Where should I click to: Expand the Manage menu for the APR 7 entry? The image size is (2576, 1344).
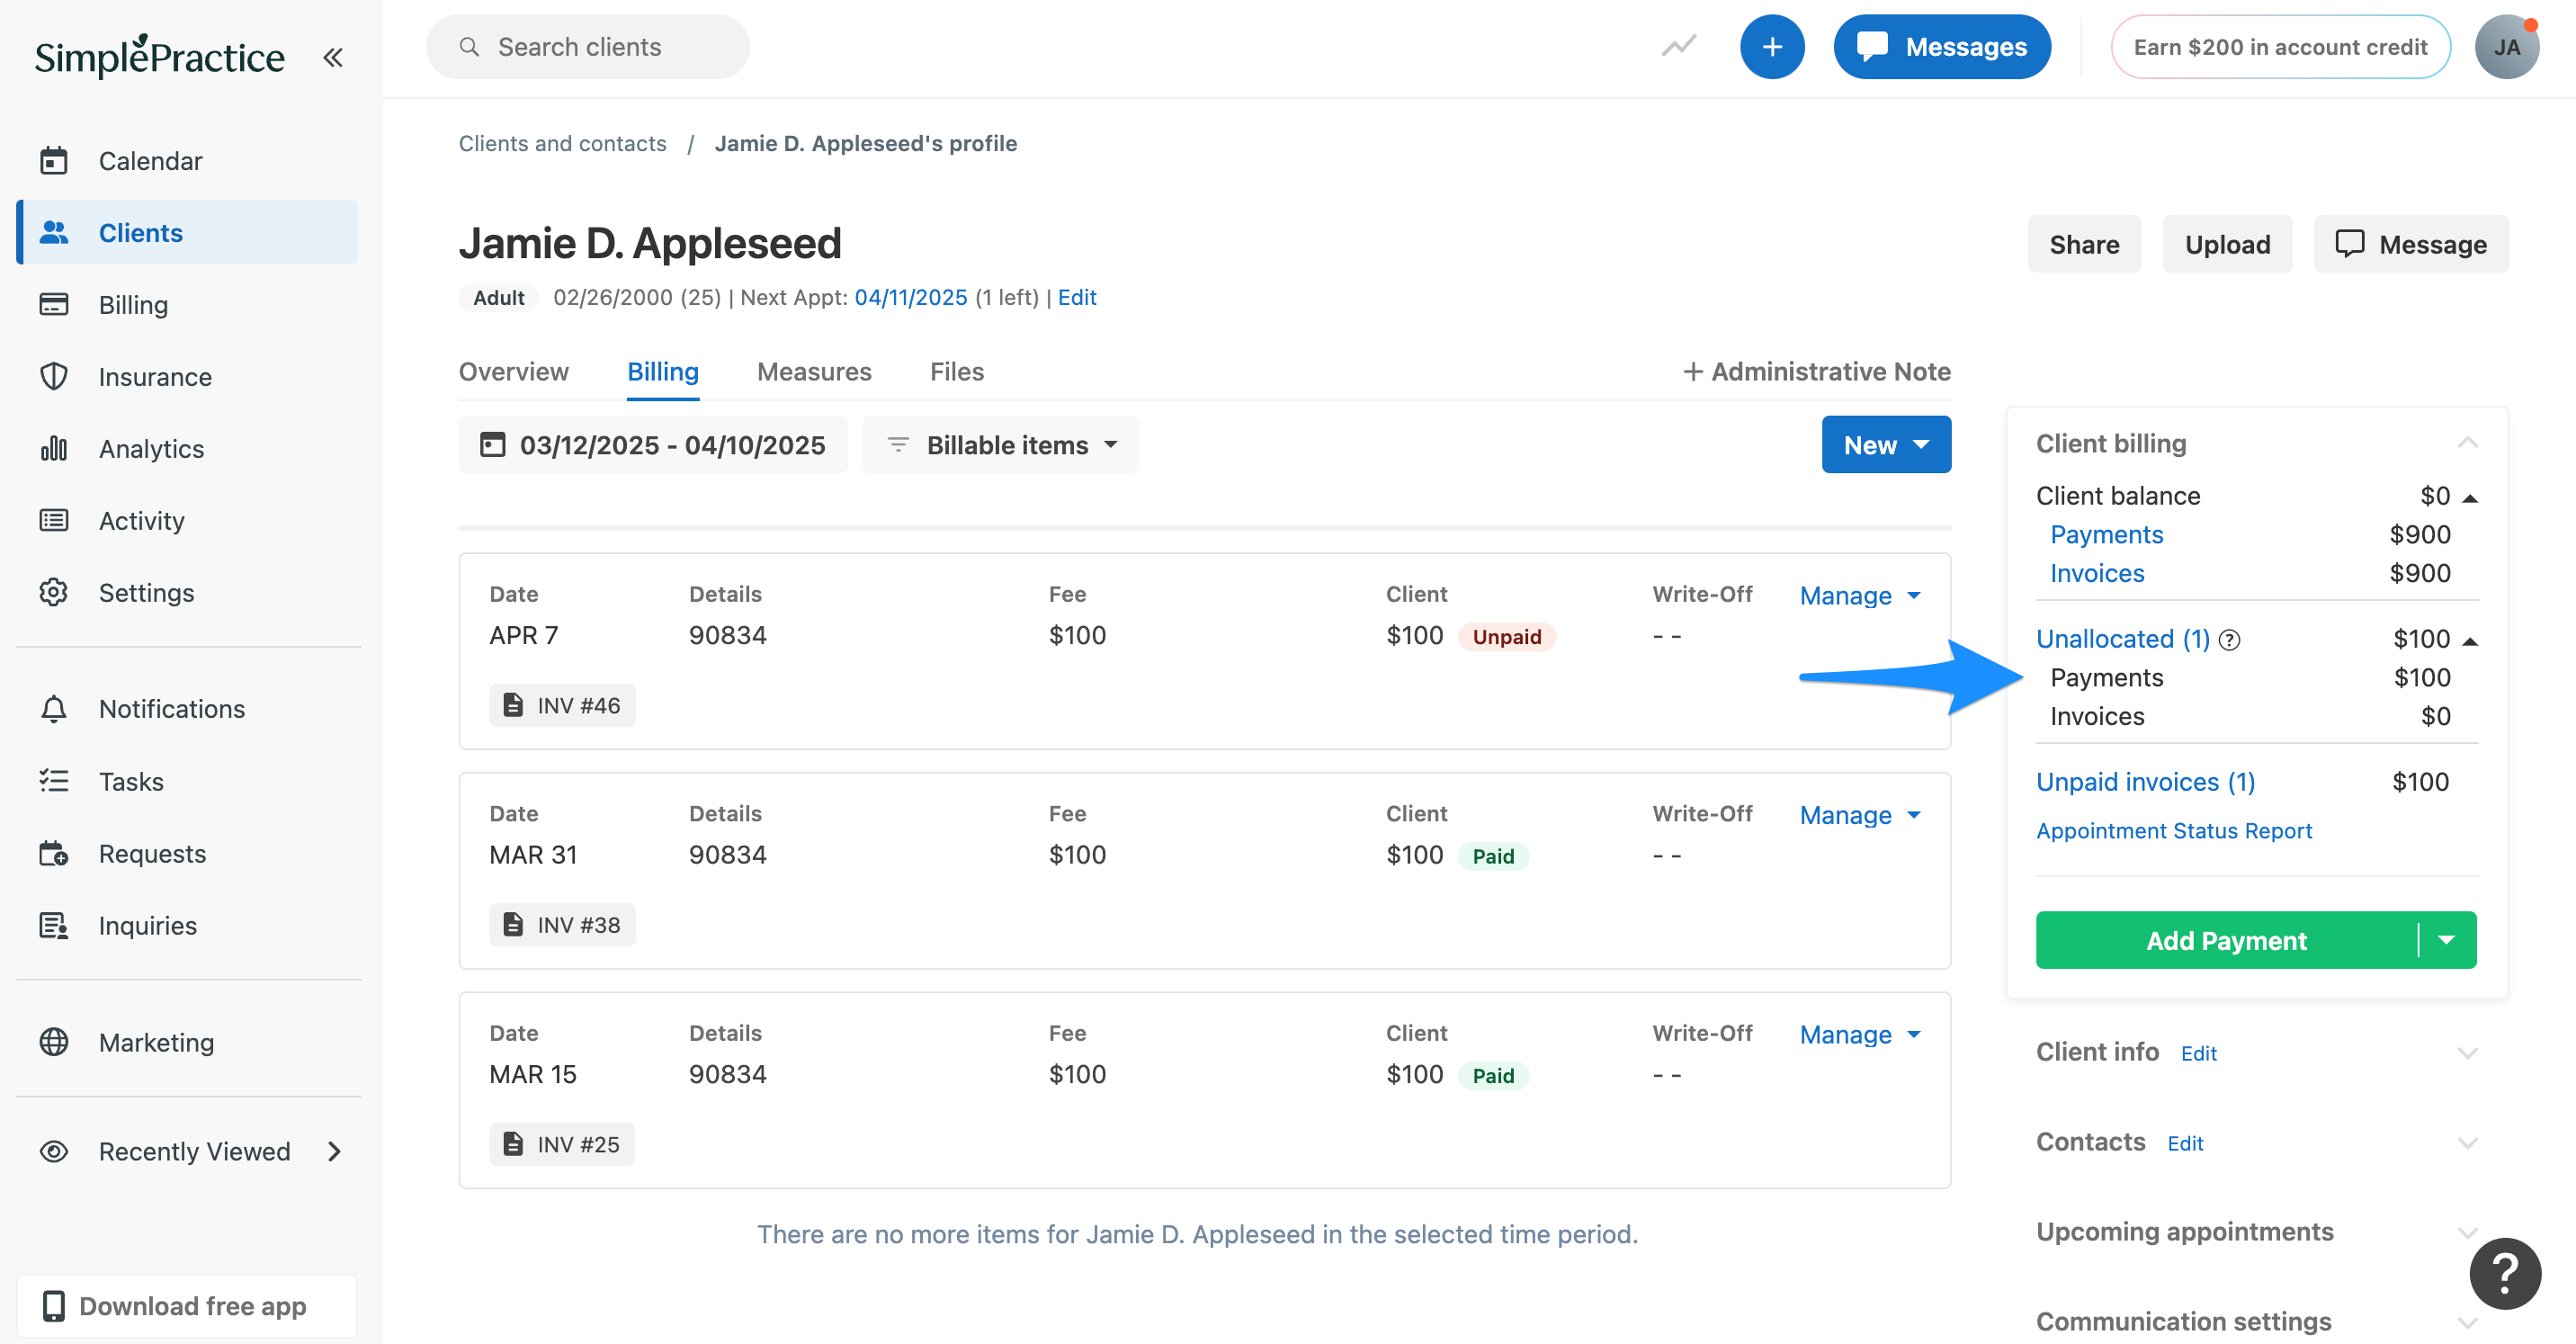tap(1858, 595)
